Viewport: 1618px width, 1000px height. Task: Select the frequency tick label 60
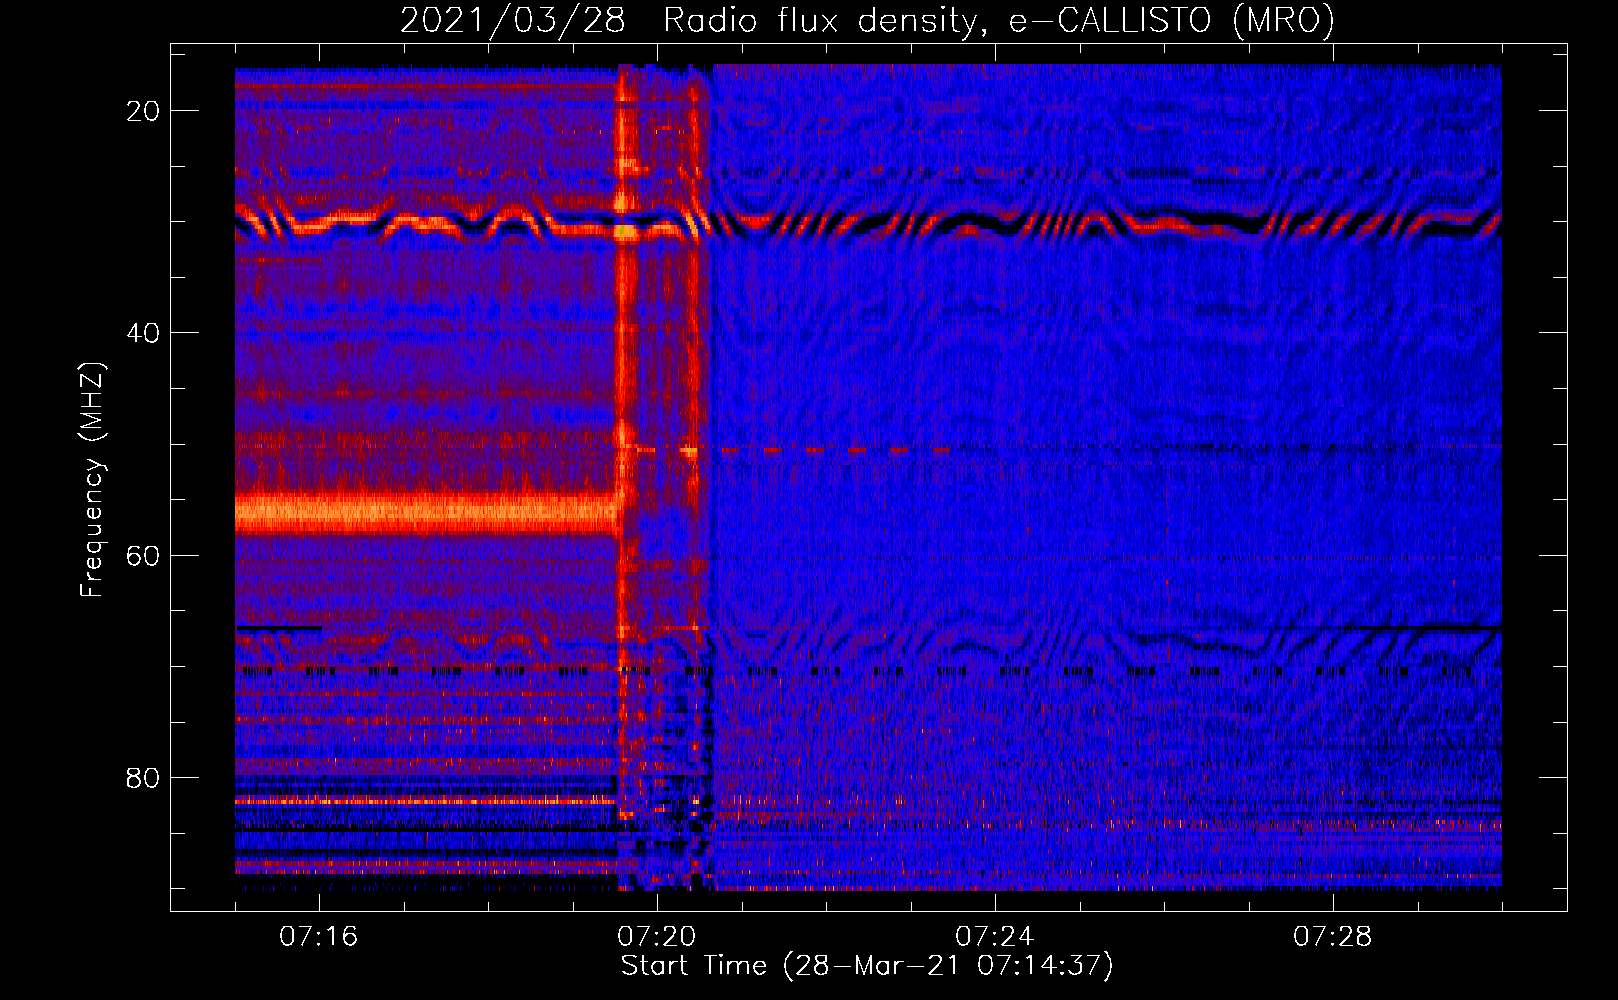click(x=143, y=555)
